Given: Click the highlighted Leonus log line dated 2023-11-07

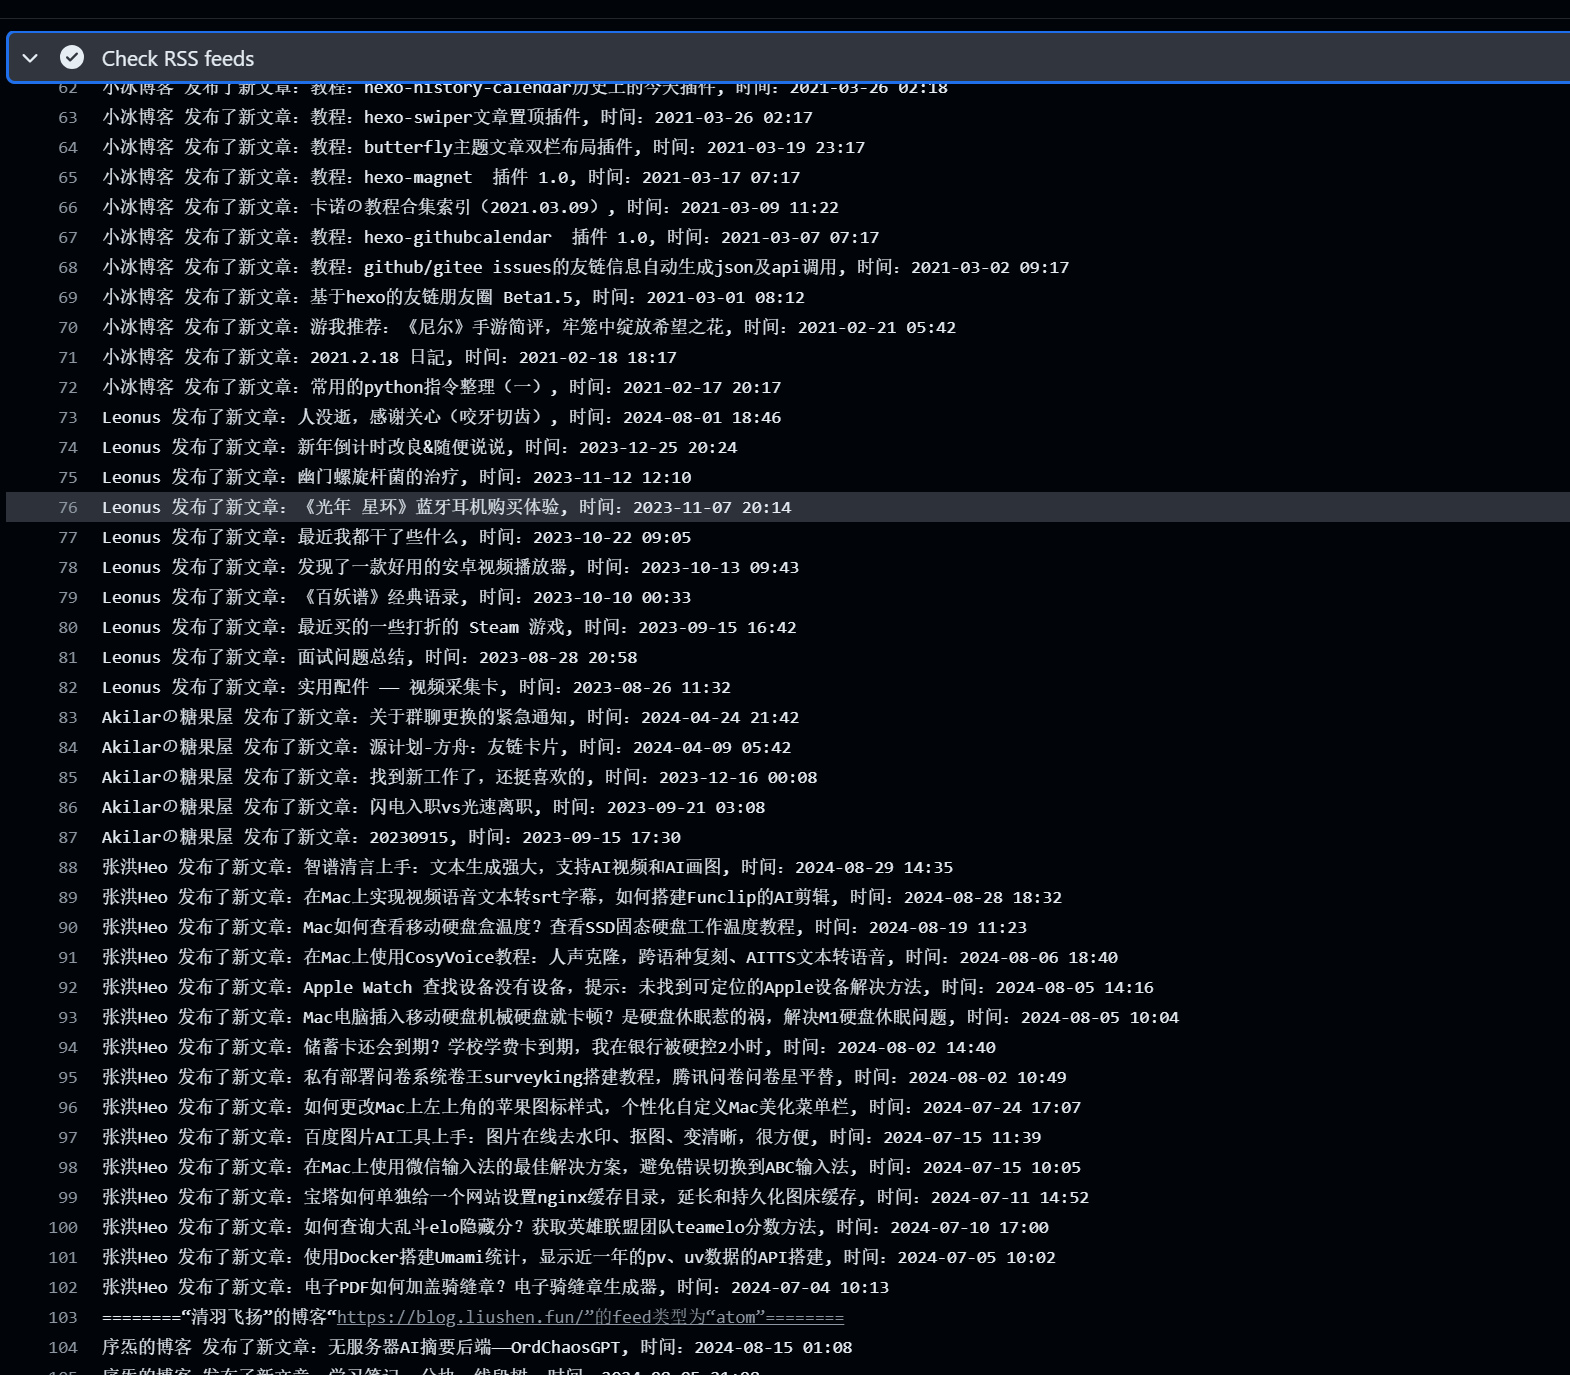Looking at the screenshot, I should [446, 507].
